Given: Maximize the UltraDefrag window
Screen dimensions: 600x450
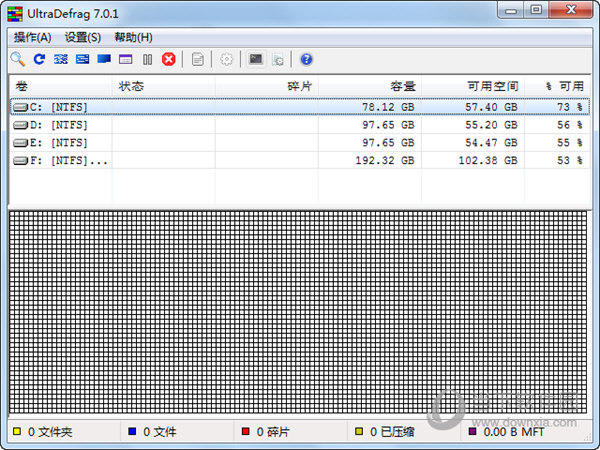Looking at the screenshot, I should [536, 10].
